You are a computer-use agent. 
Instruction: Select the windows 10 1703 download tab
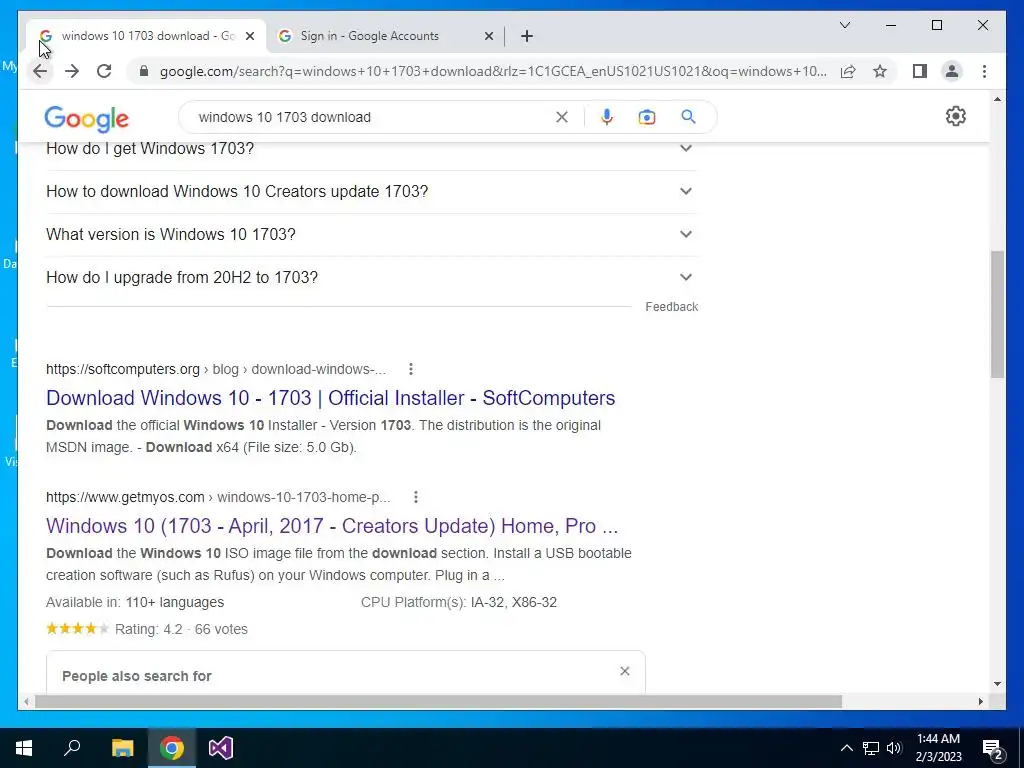point(145,36)
